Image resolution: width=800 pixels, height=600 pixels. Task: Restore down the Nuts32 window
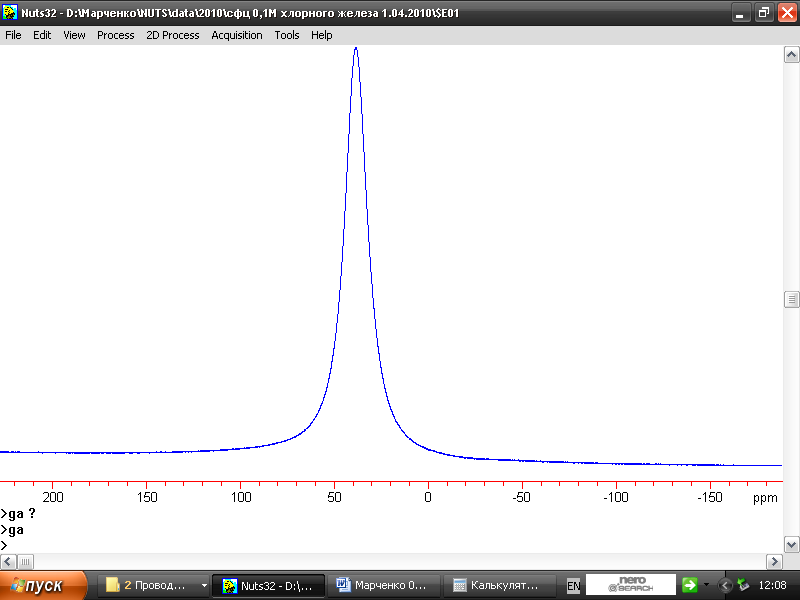coord(763,13)
